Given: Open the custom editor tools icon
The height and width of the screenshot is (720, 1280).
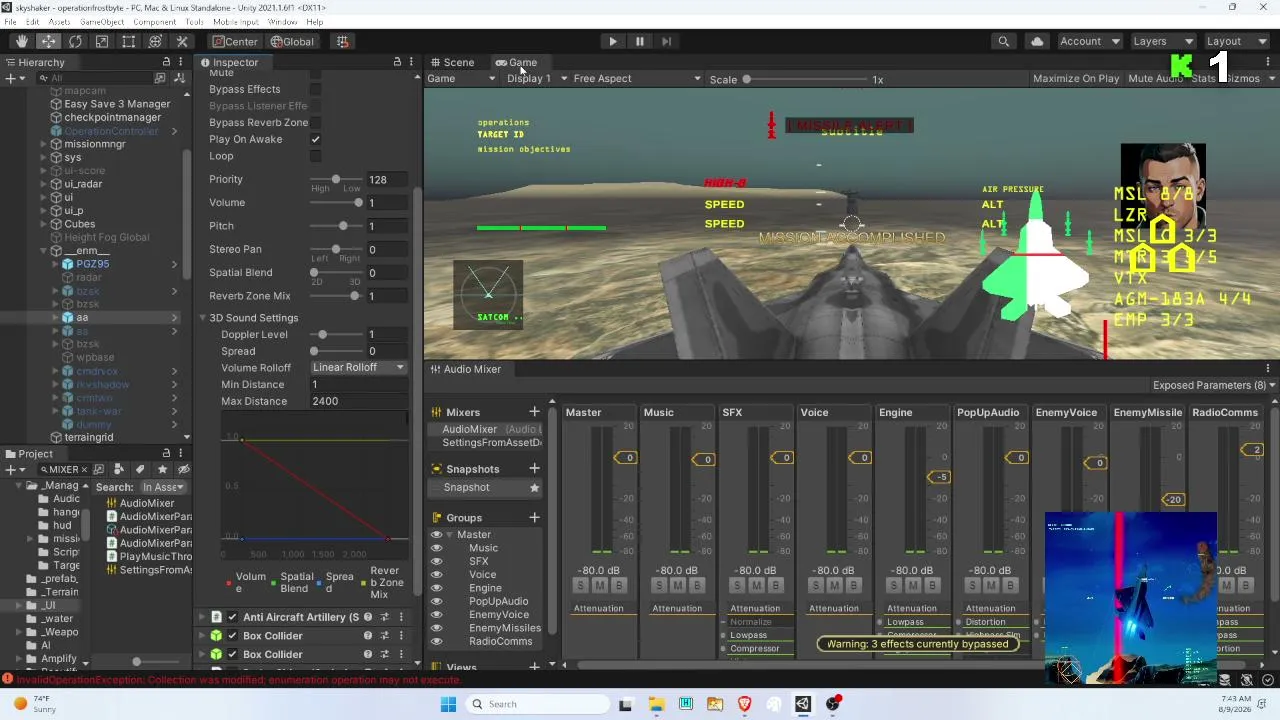Looking at the screenshot, I should [182, 41].
